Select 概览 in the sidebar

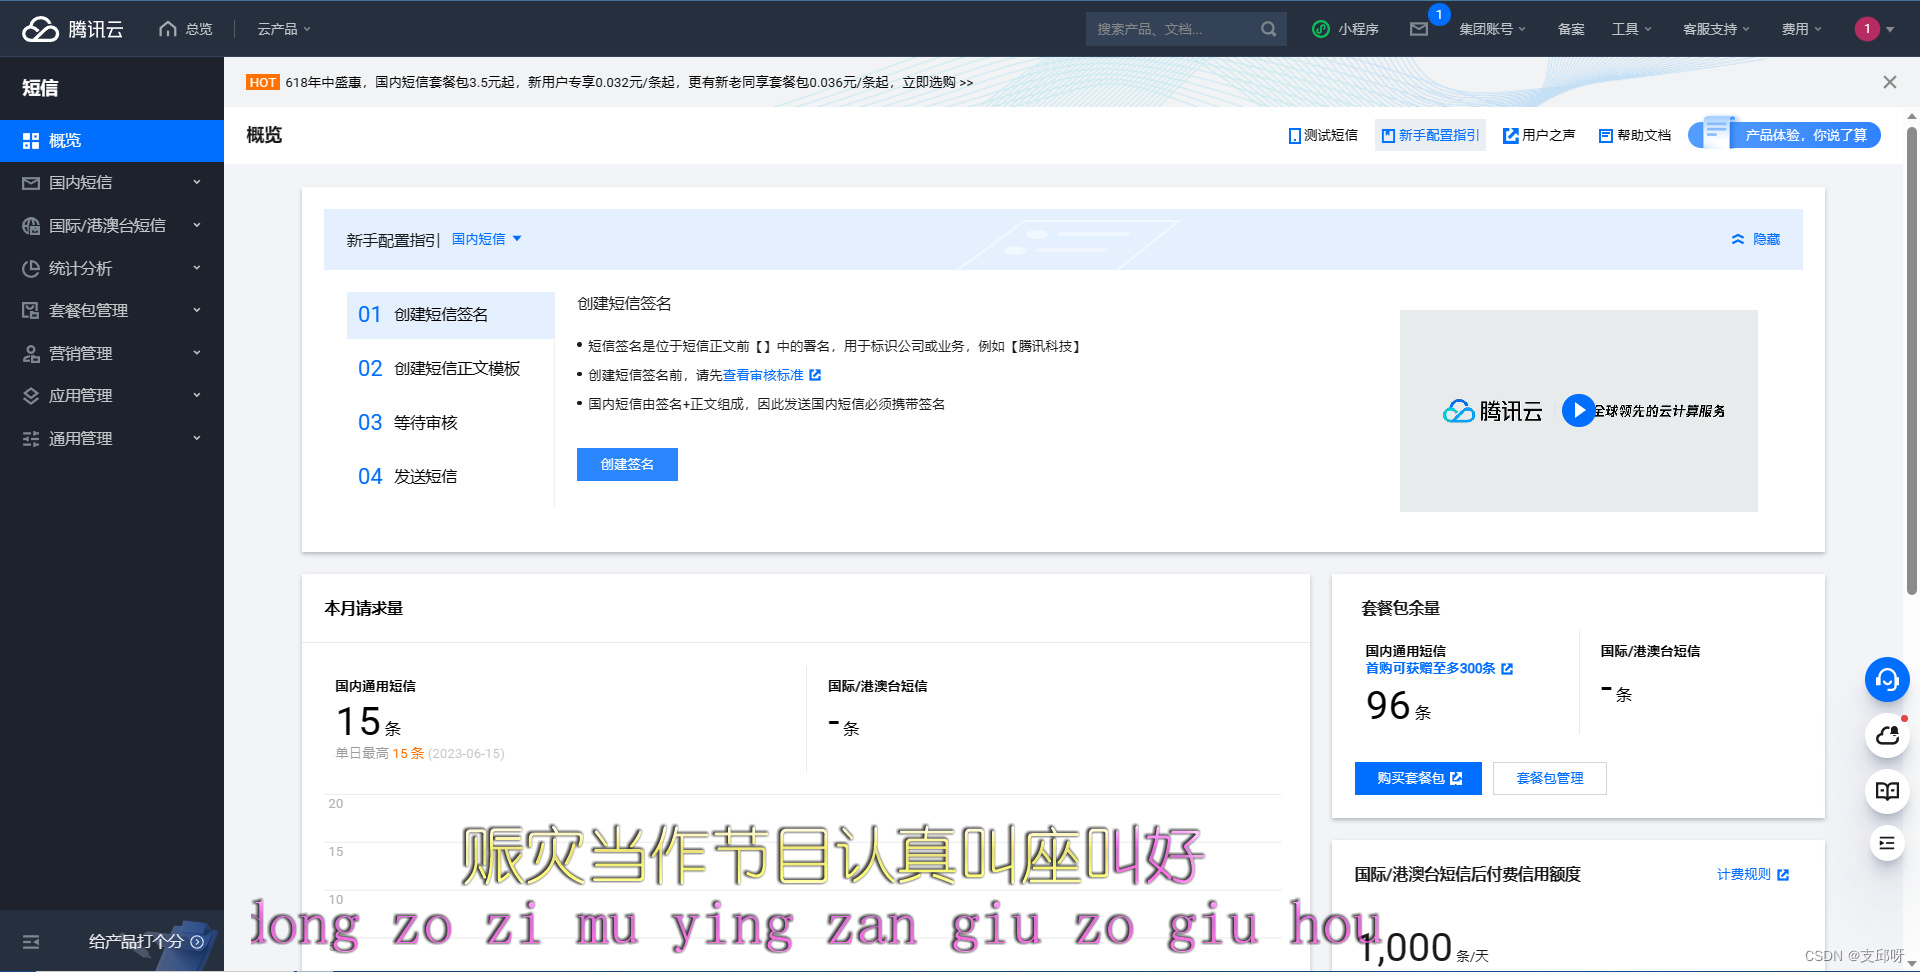pyautogui.click(x=112, y=141)
